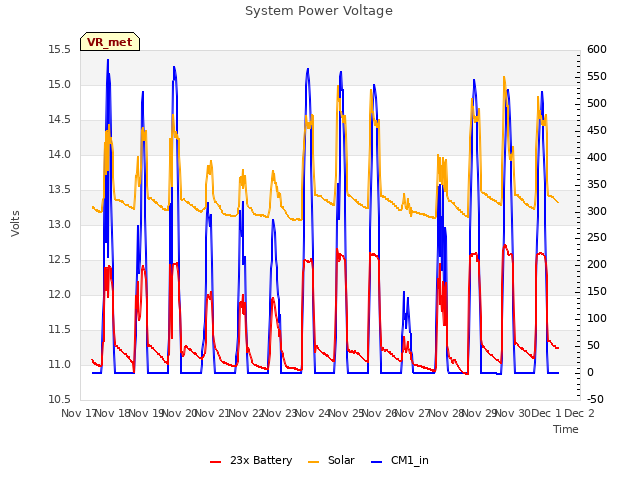This screenshot has height=480, width=640.
Task: Click the 450 right axis tick label
Action: pyautogui.click(x=597, y=131)
